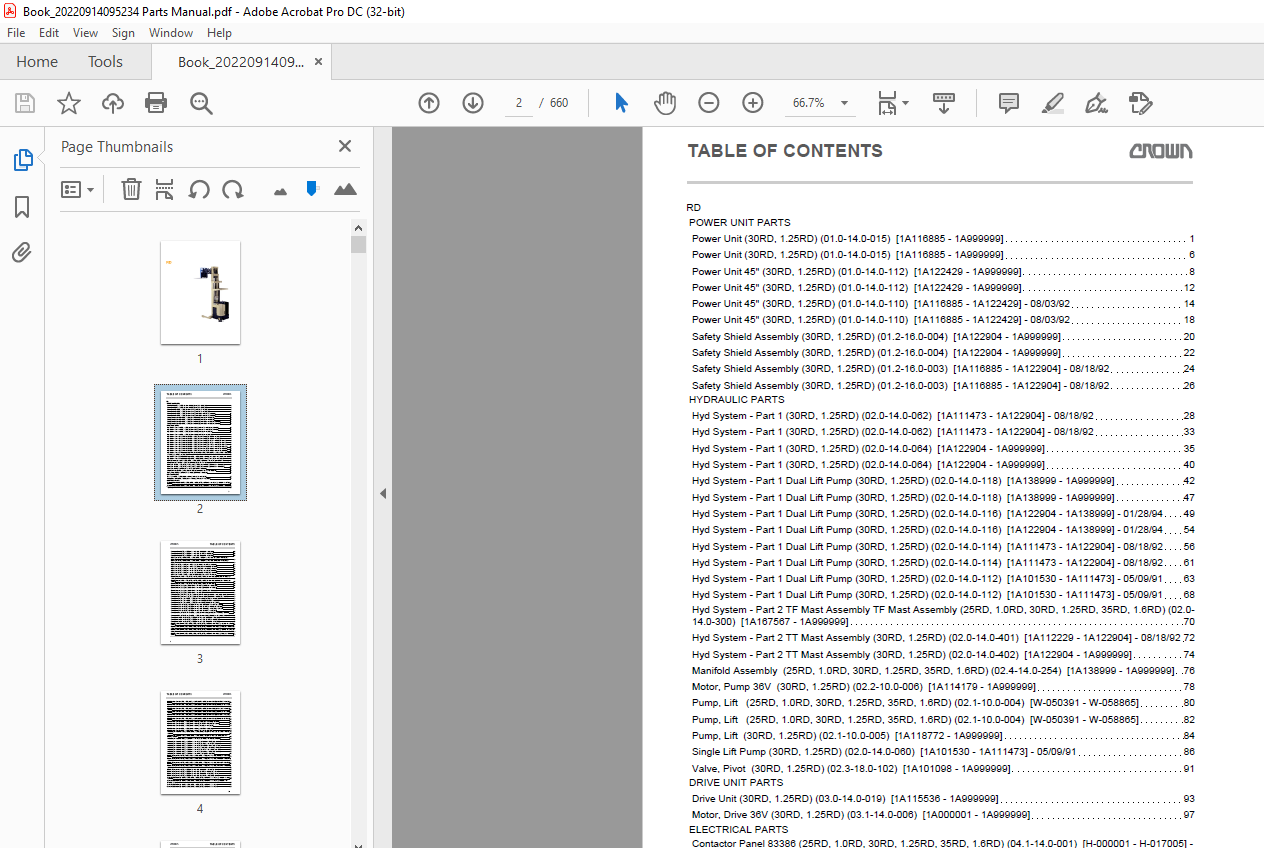The height and width of the screenshot is (848, 1264).
Task: Open thumbnails options dropdown menu
Action: 78,189
